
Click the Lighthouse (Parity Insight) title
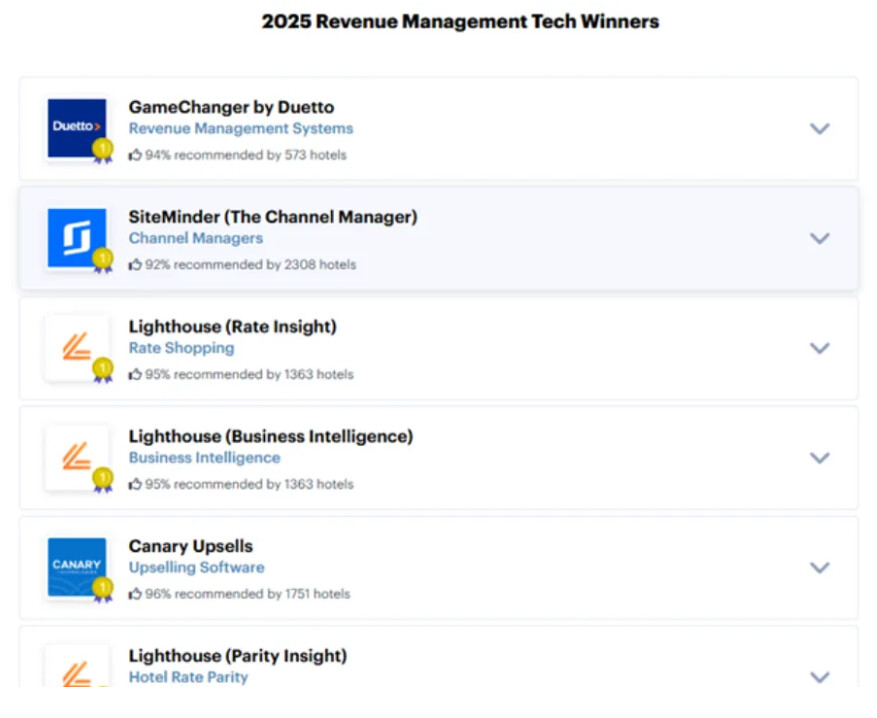238,655
